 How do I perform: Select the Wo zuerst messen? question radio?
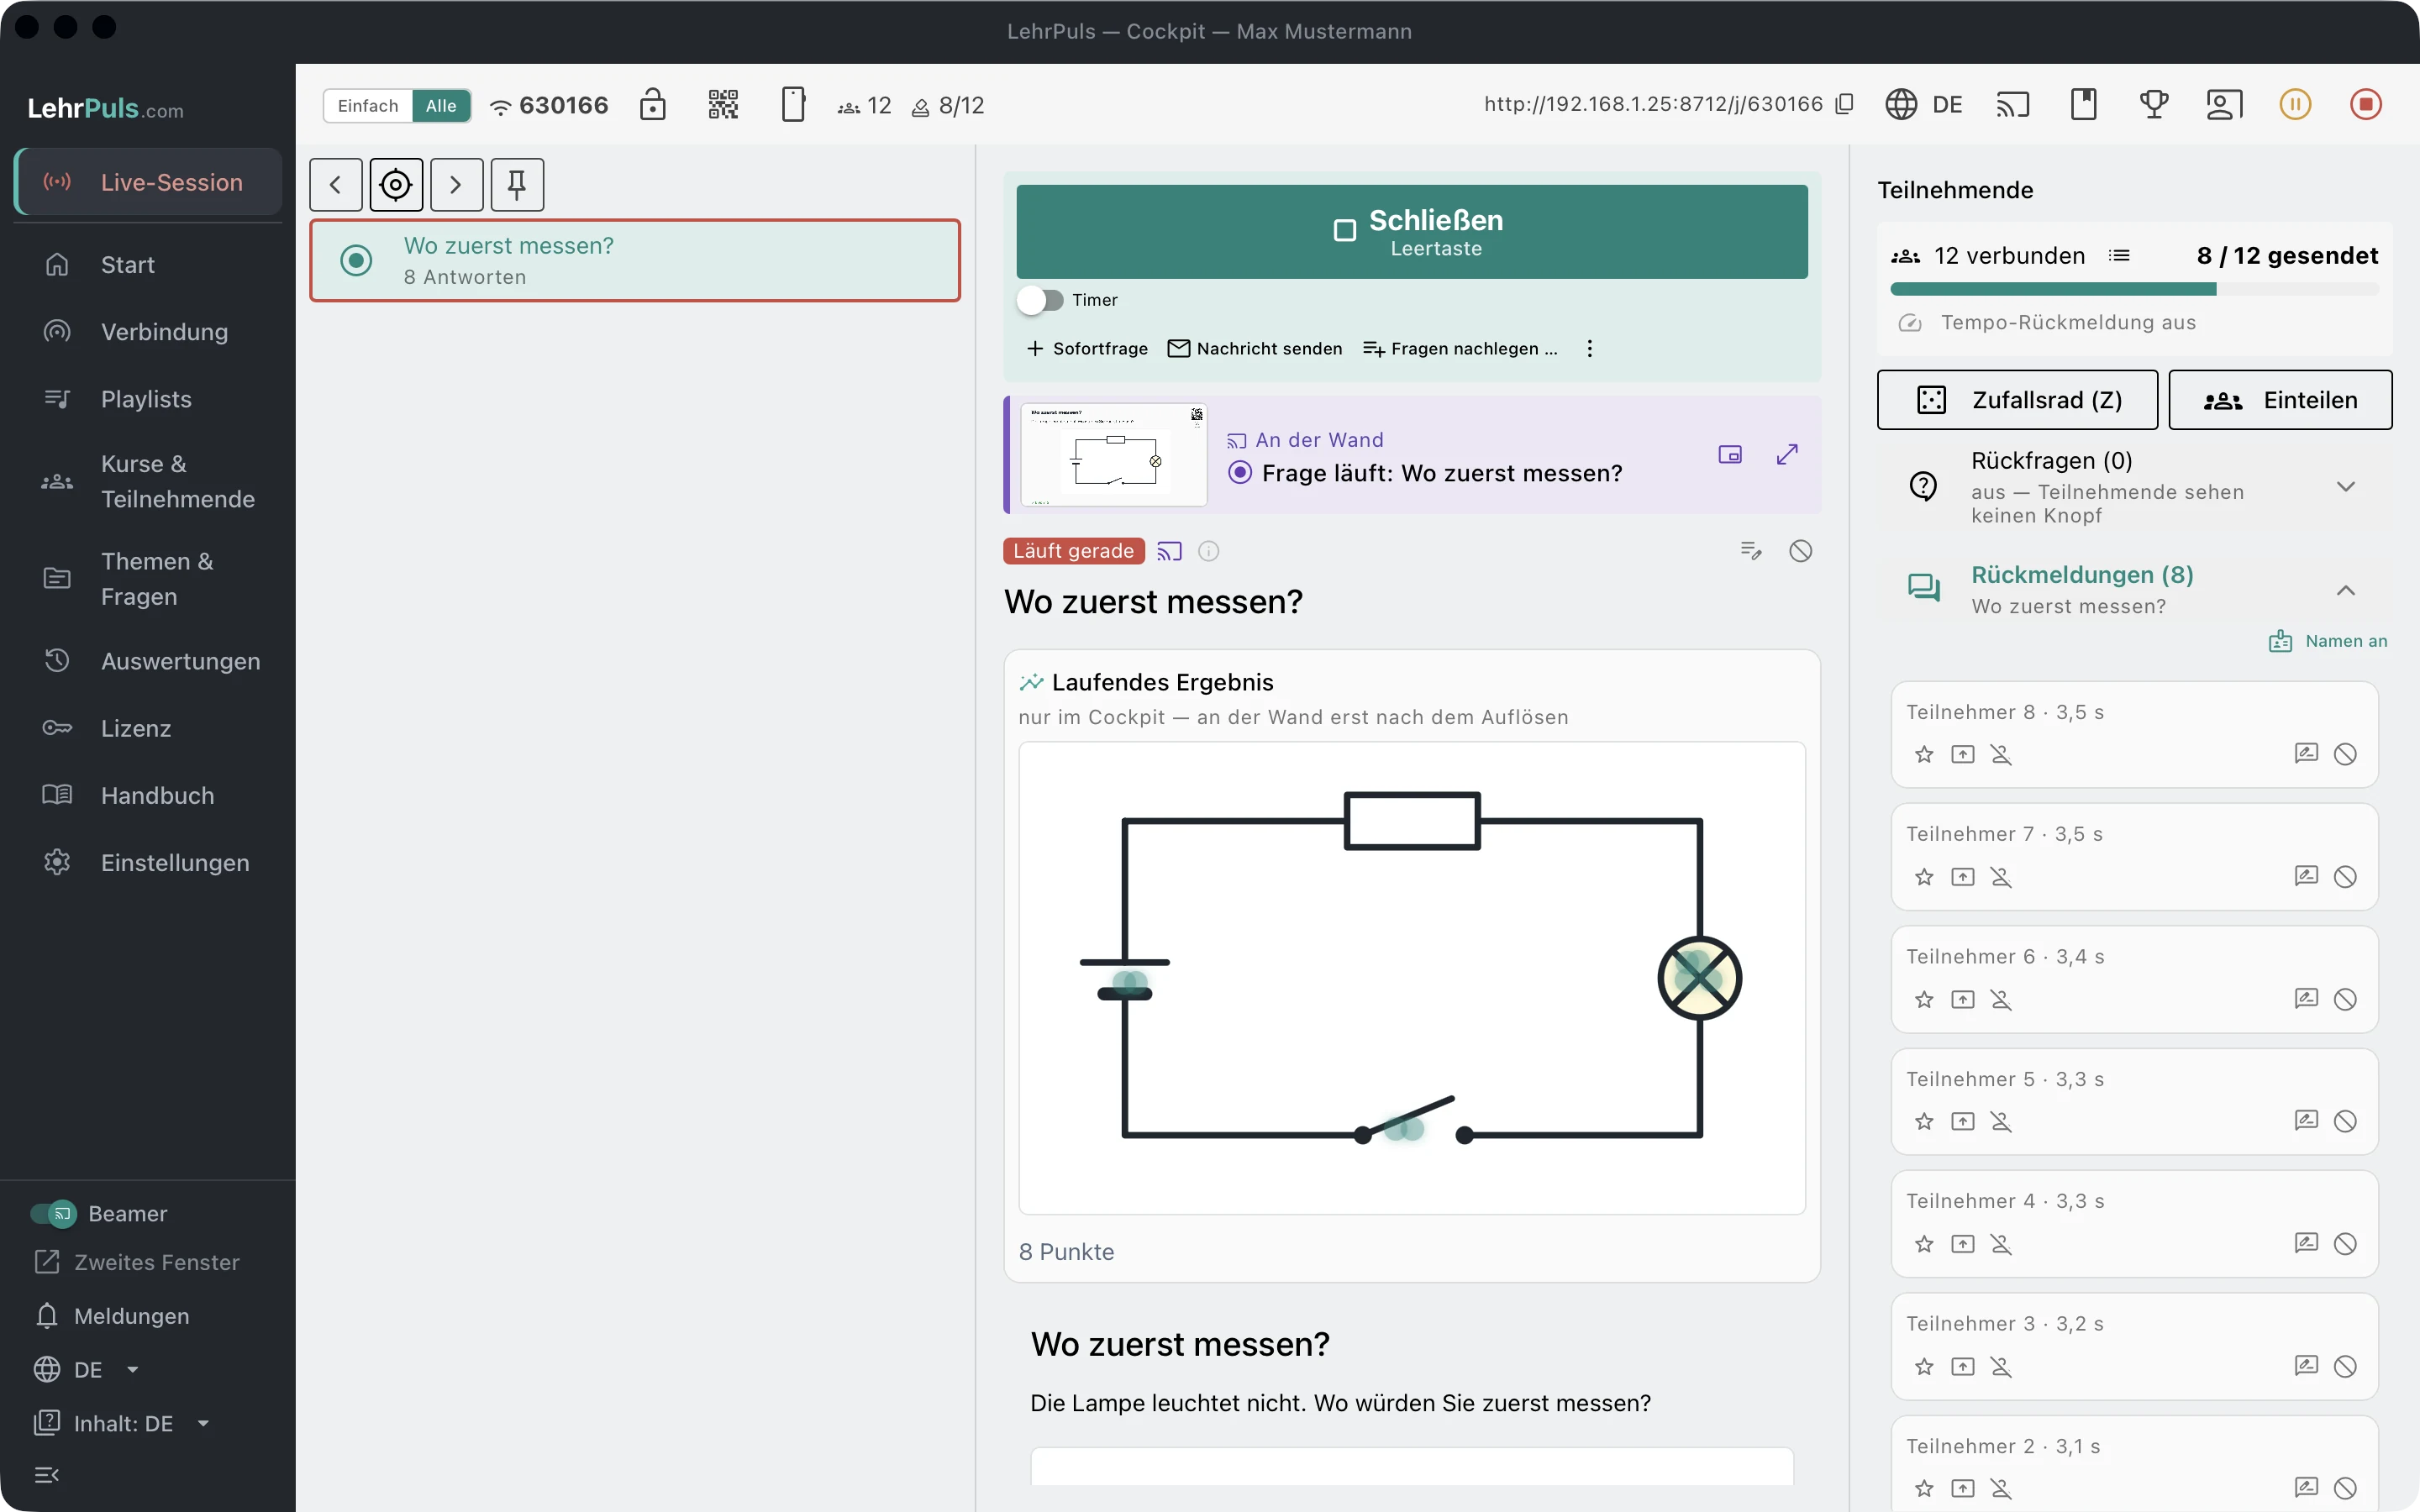356,260
